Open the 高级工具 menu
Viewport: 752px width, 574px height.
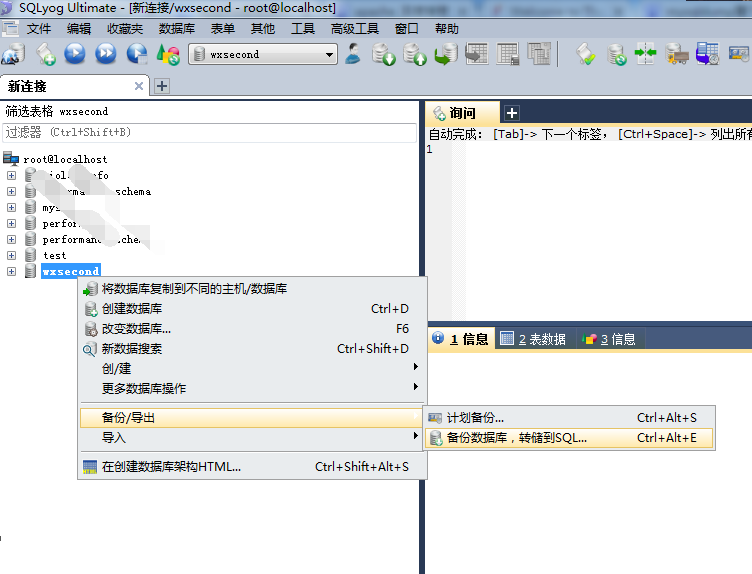click(354, 29)
